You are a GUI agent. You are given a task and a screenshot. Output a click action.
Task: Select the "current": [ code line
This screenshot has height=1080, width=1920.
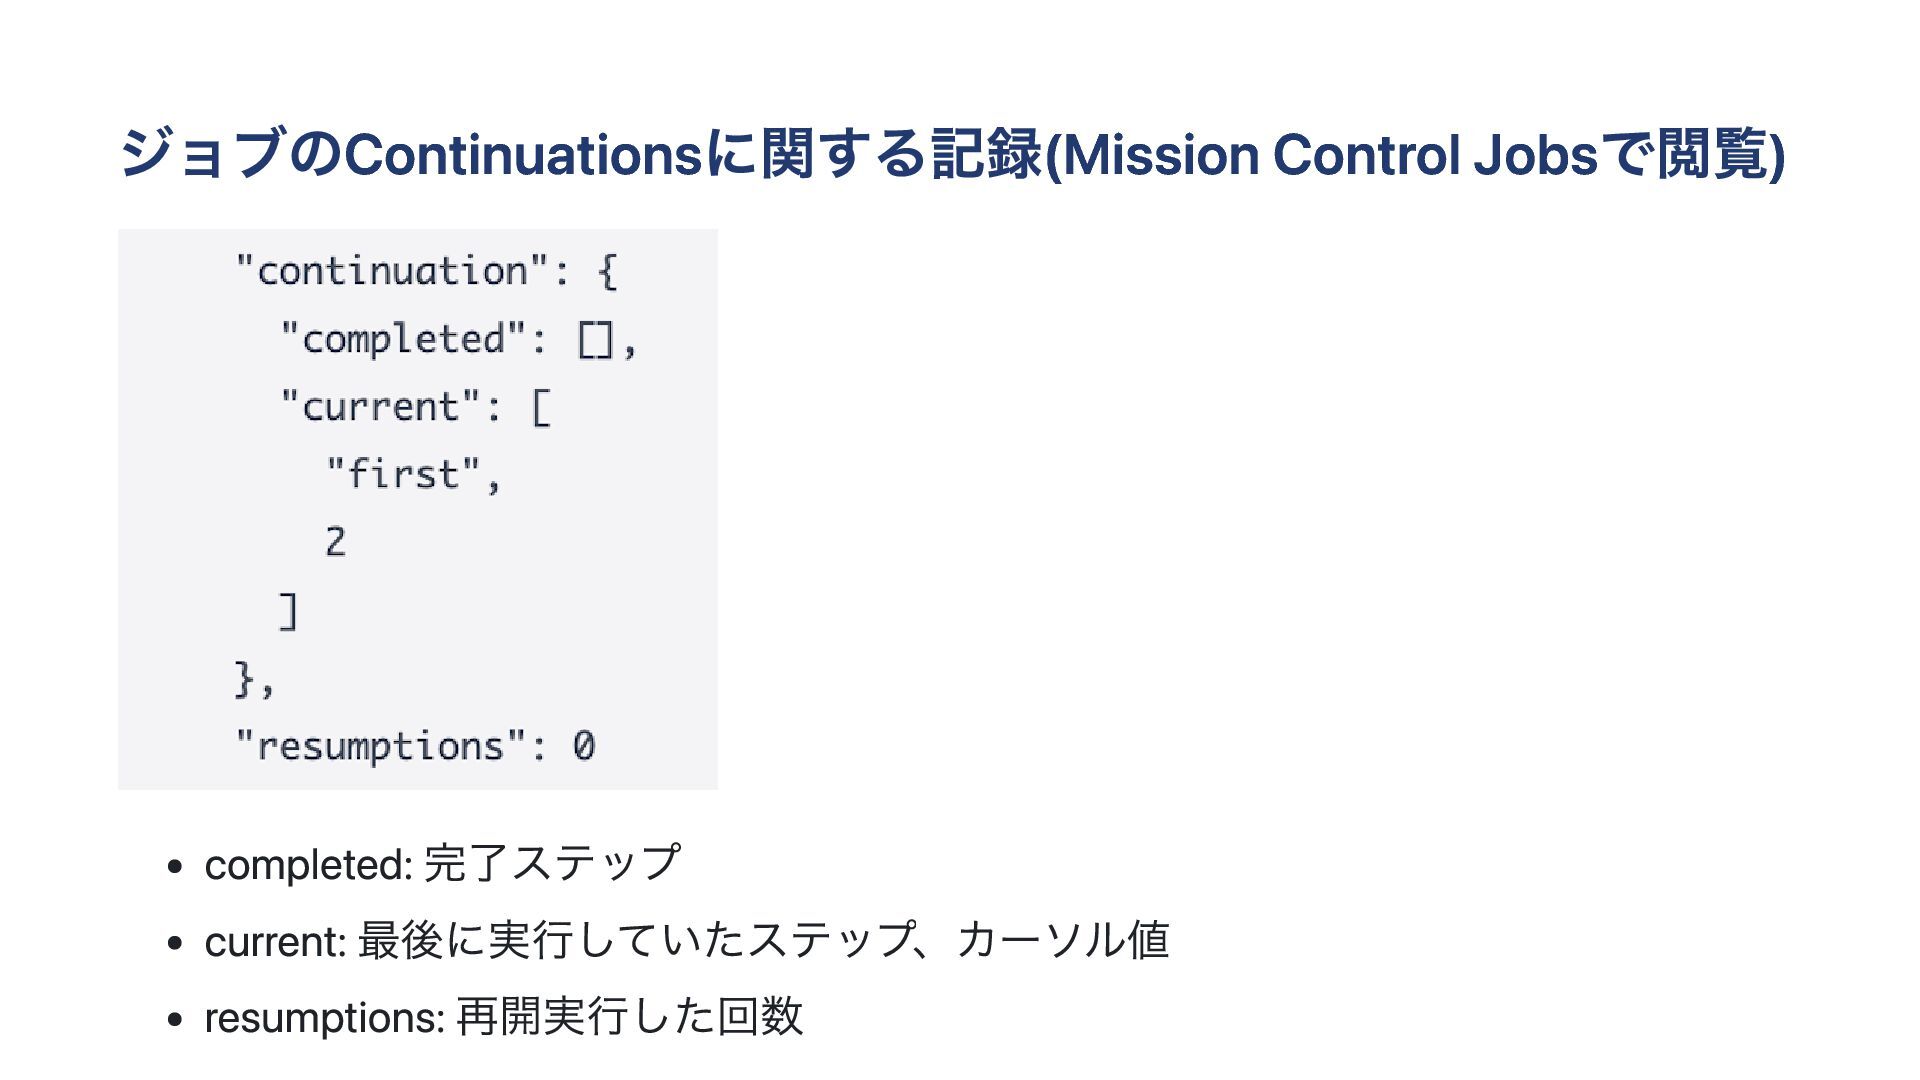click(x=415, y=407)
